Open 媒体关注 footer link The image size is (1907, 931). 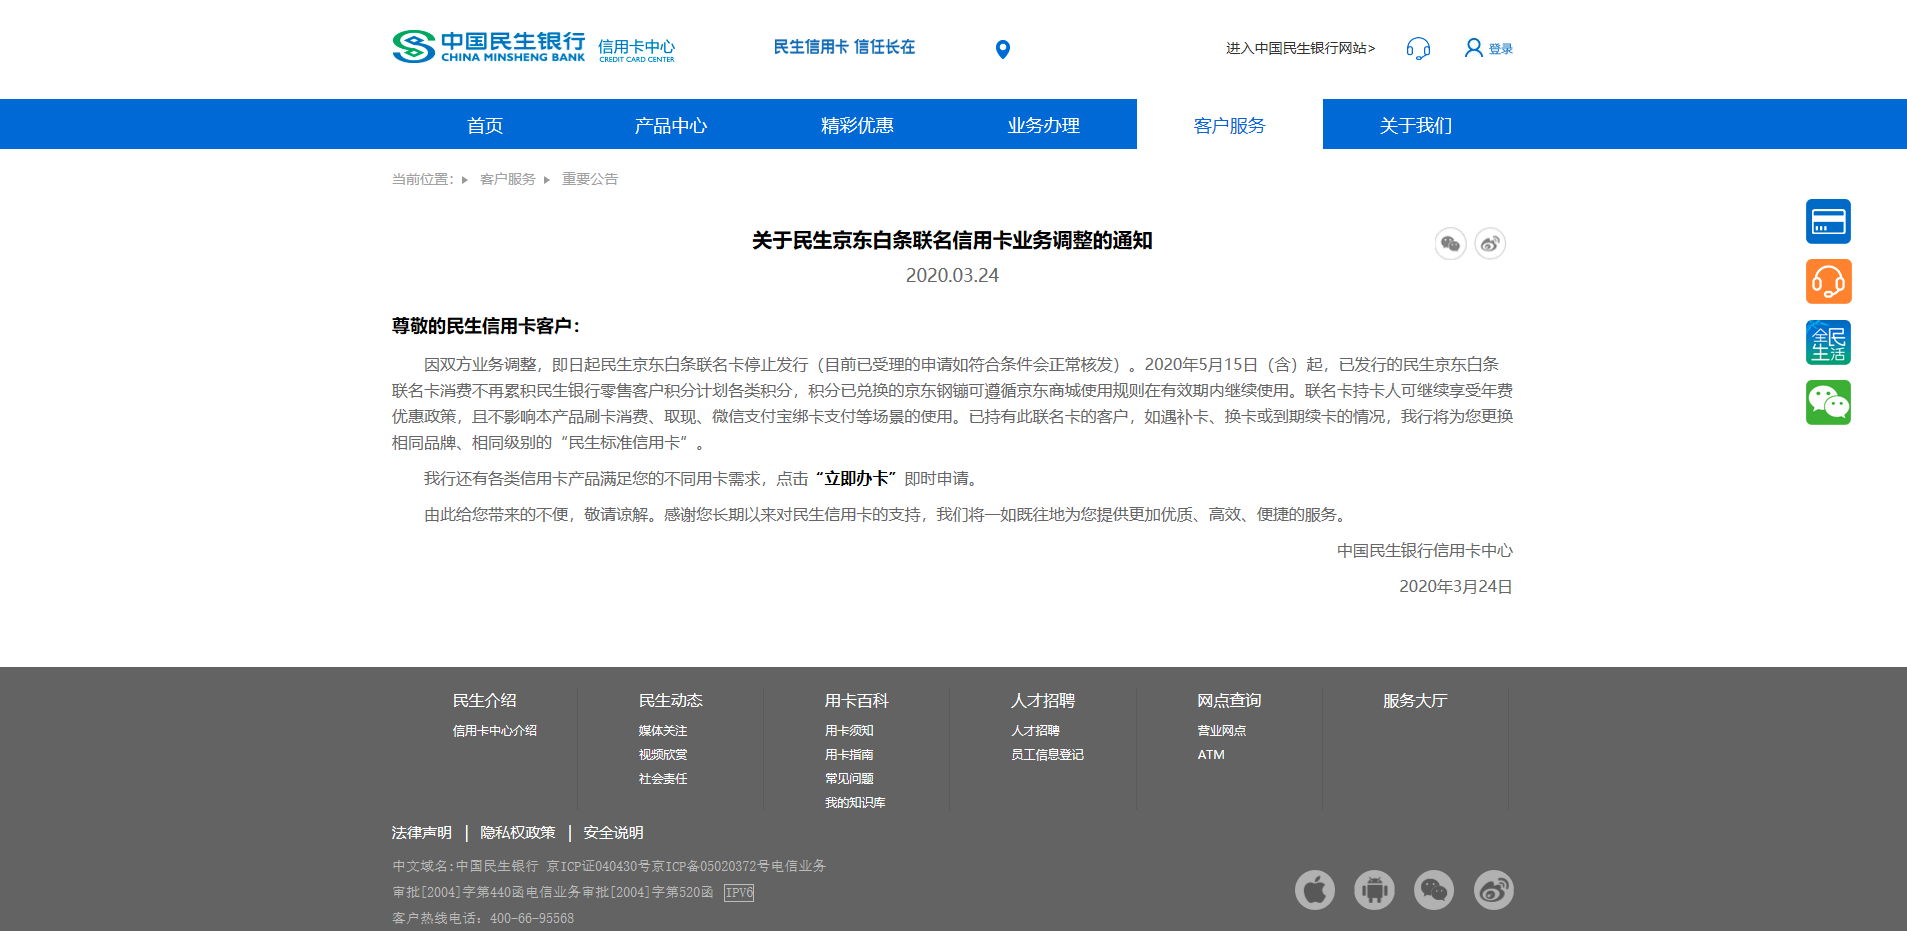click(x=663, y=730)
